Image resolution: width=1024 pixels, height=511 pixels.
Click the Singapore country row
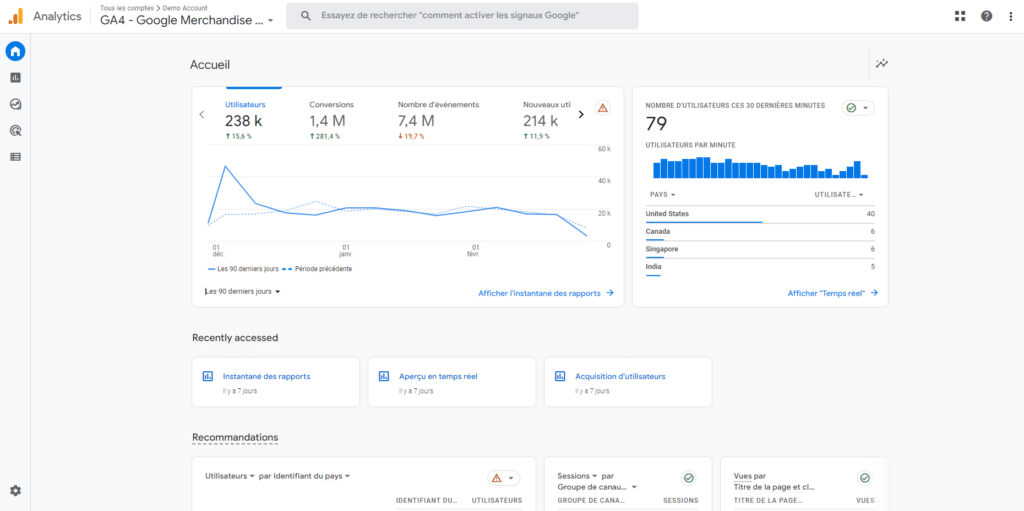[x=760, y=250]
